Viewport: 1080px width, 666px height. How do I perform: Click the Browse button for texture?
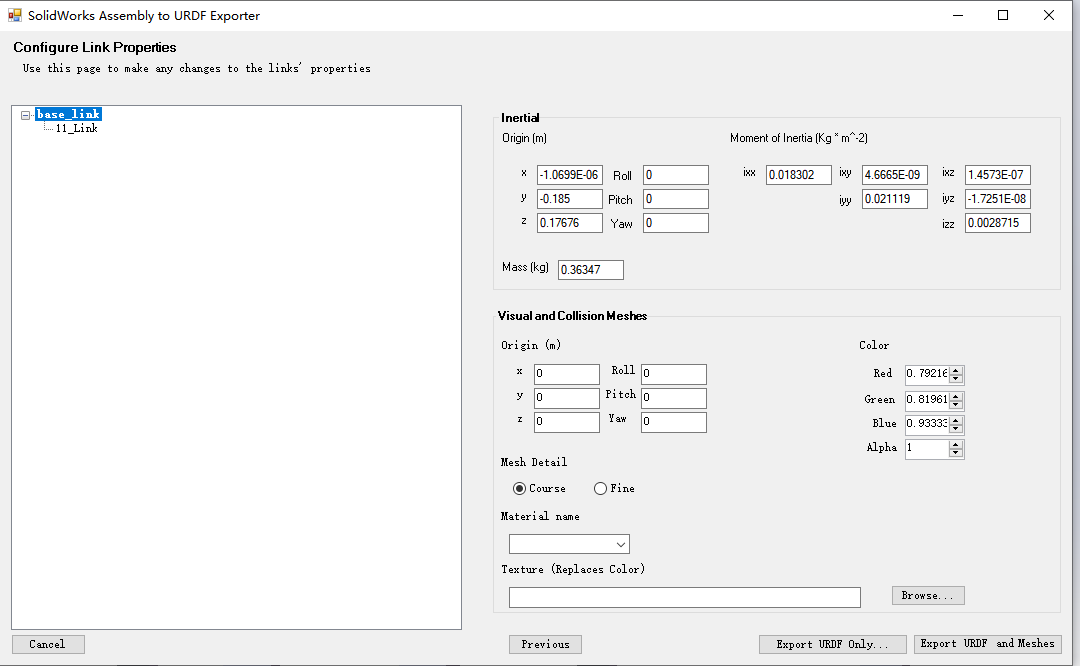point(927,595)
